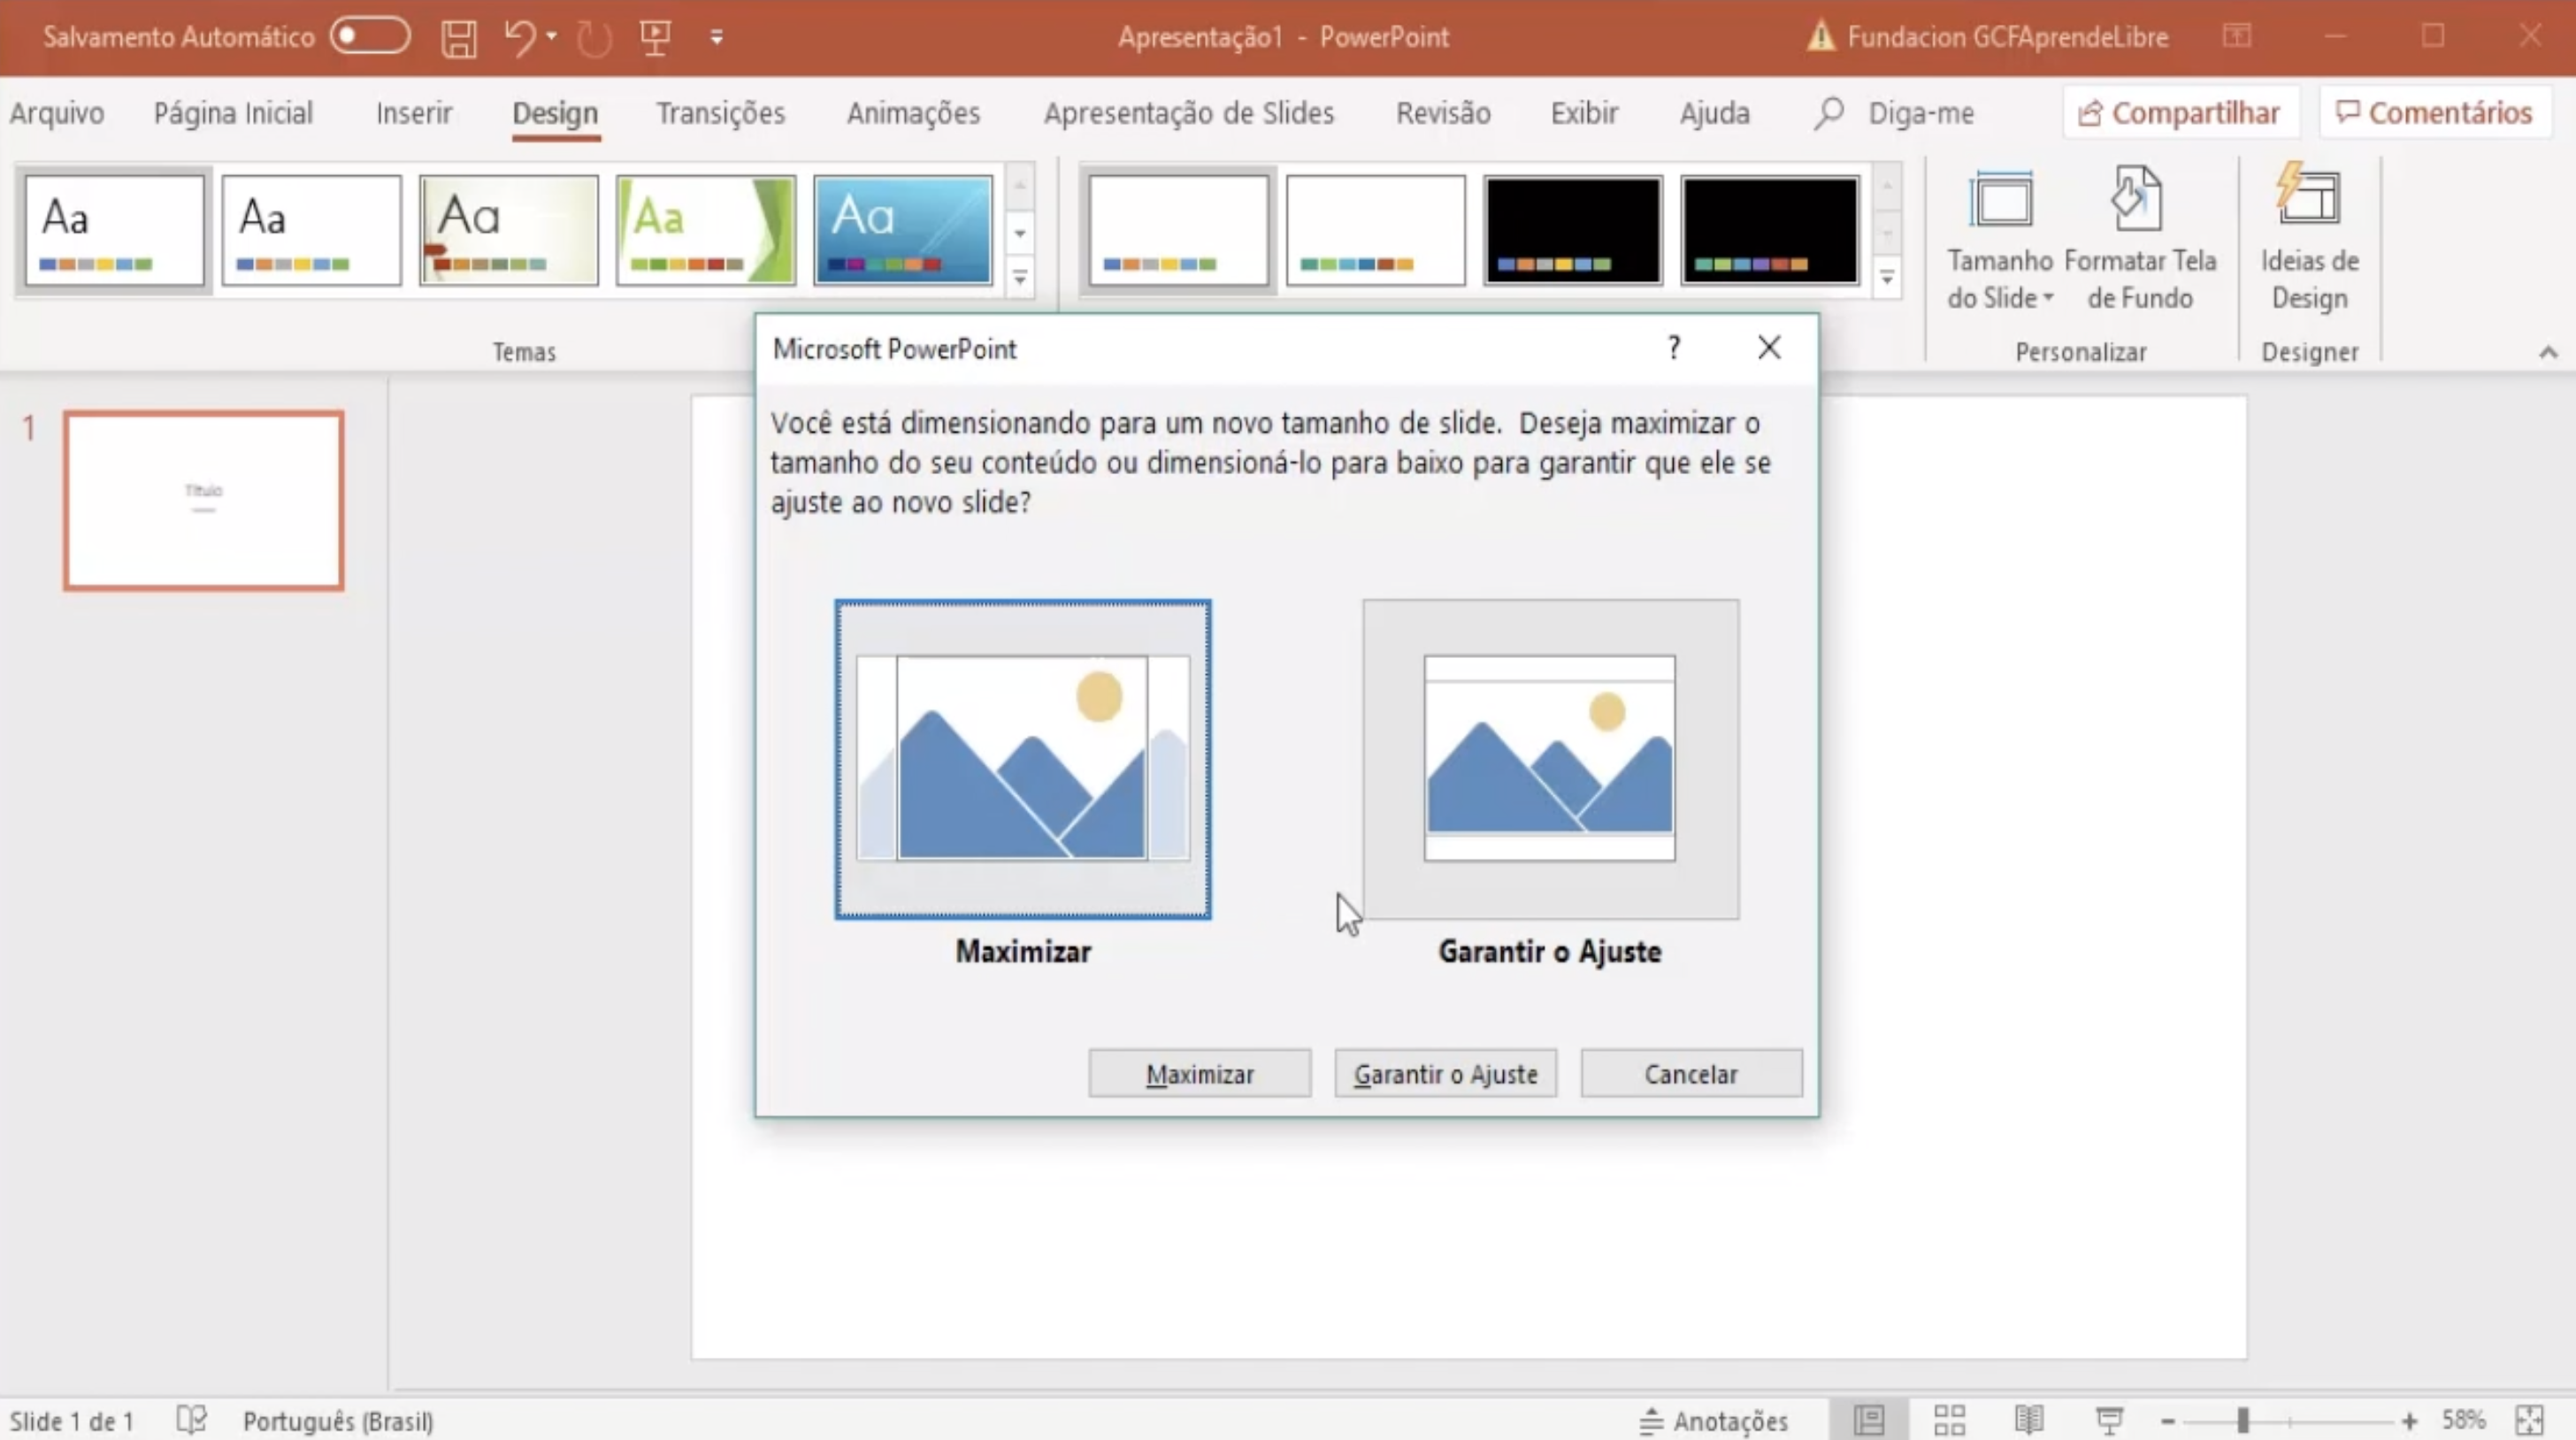Image resolution: width=2576 pixels, height=1440 pixels.
Task: Click the Compartilhar button
Action: pyautogui.click(x=2180, y=111)
